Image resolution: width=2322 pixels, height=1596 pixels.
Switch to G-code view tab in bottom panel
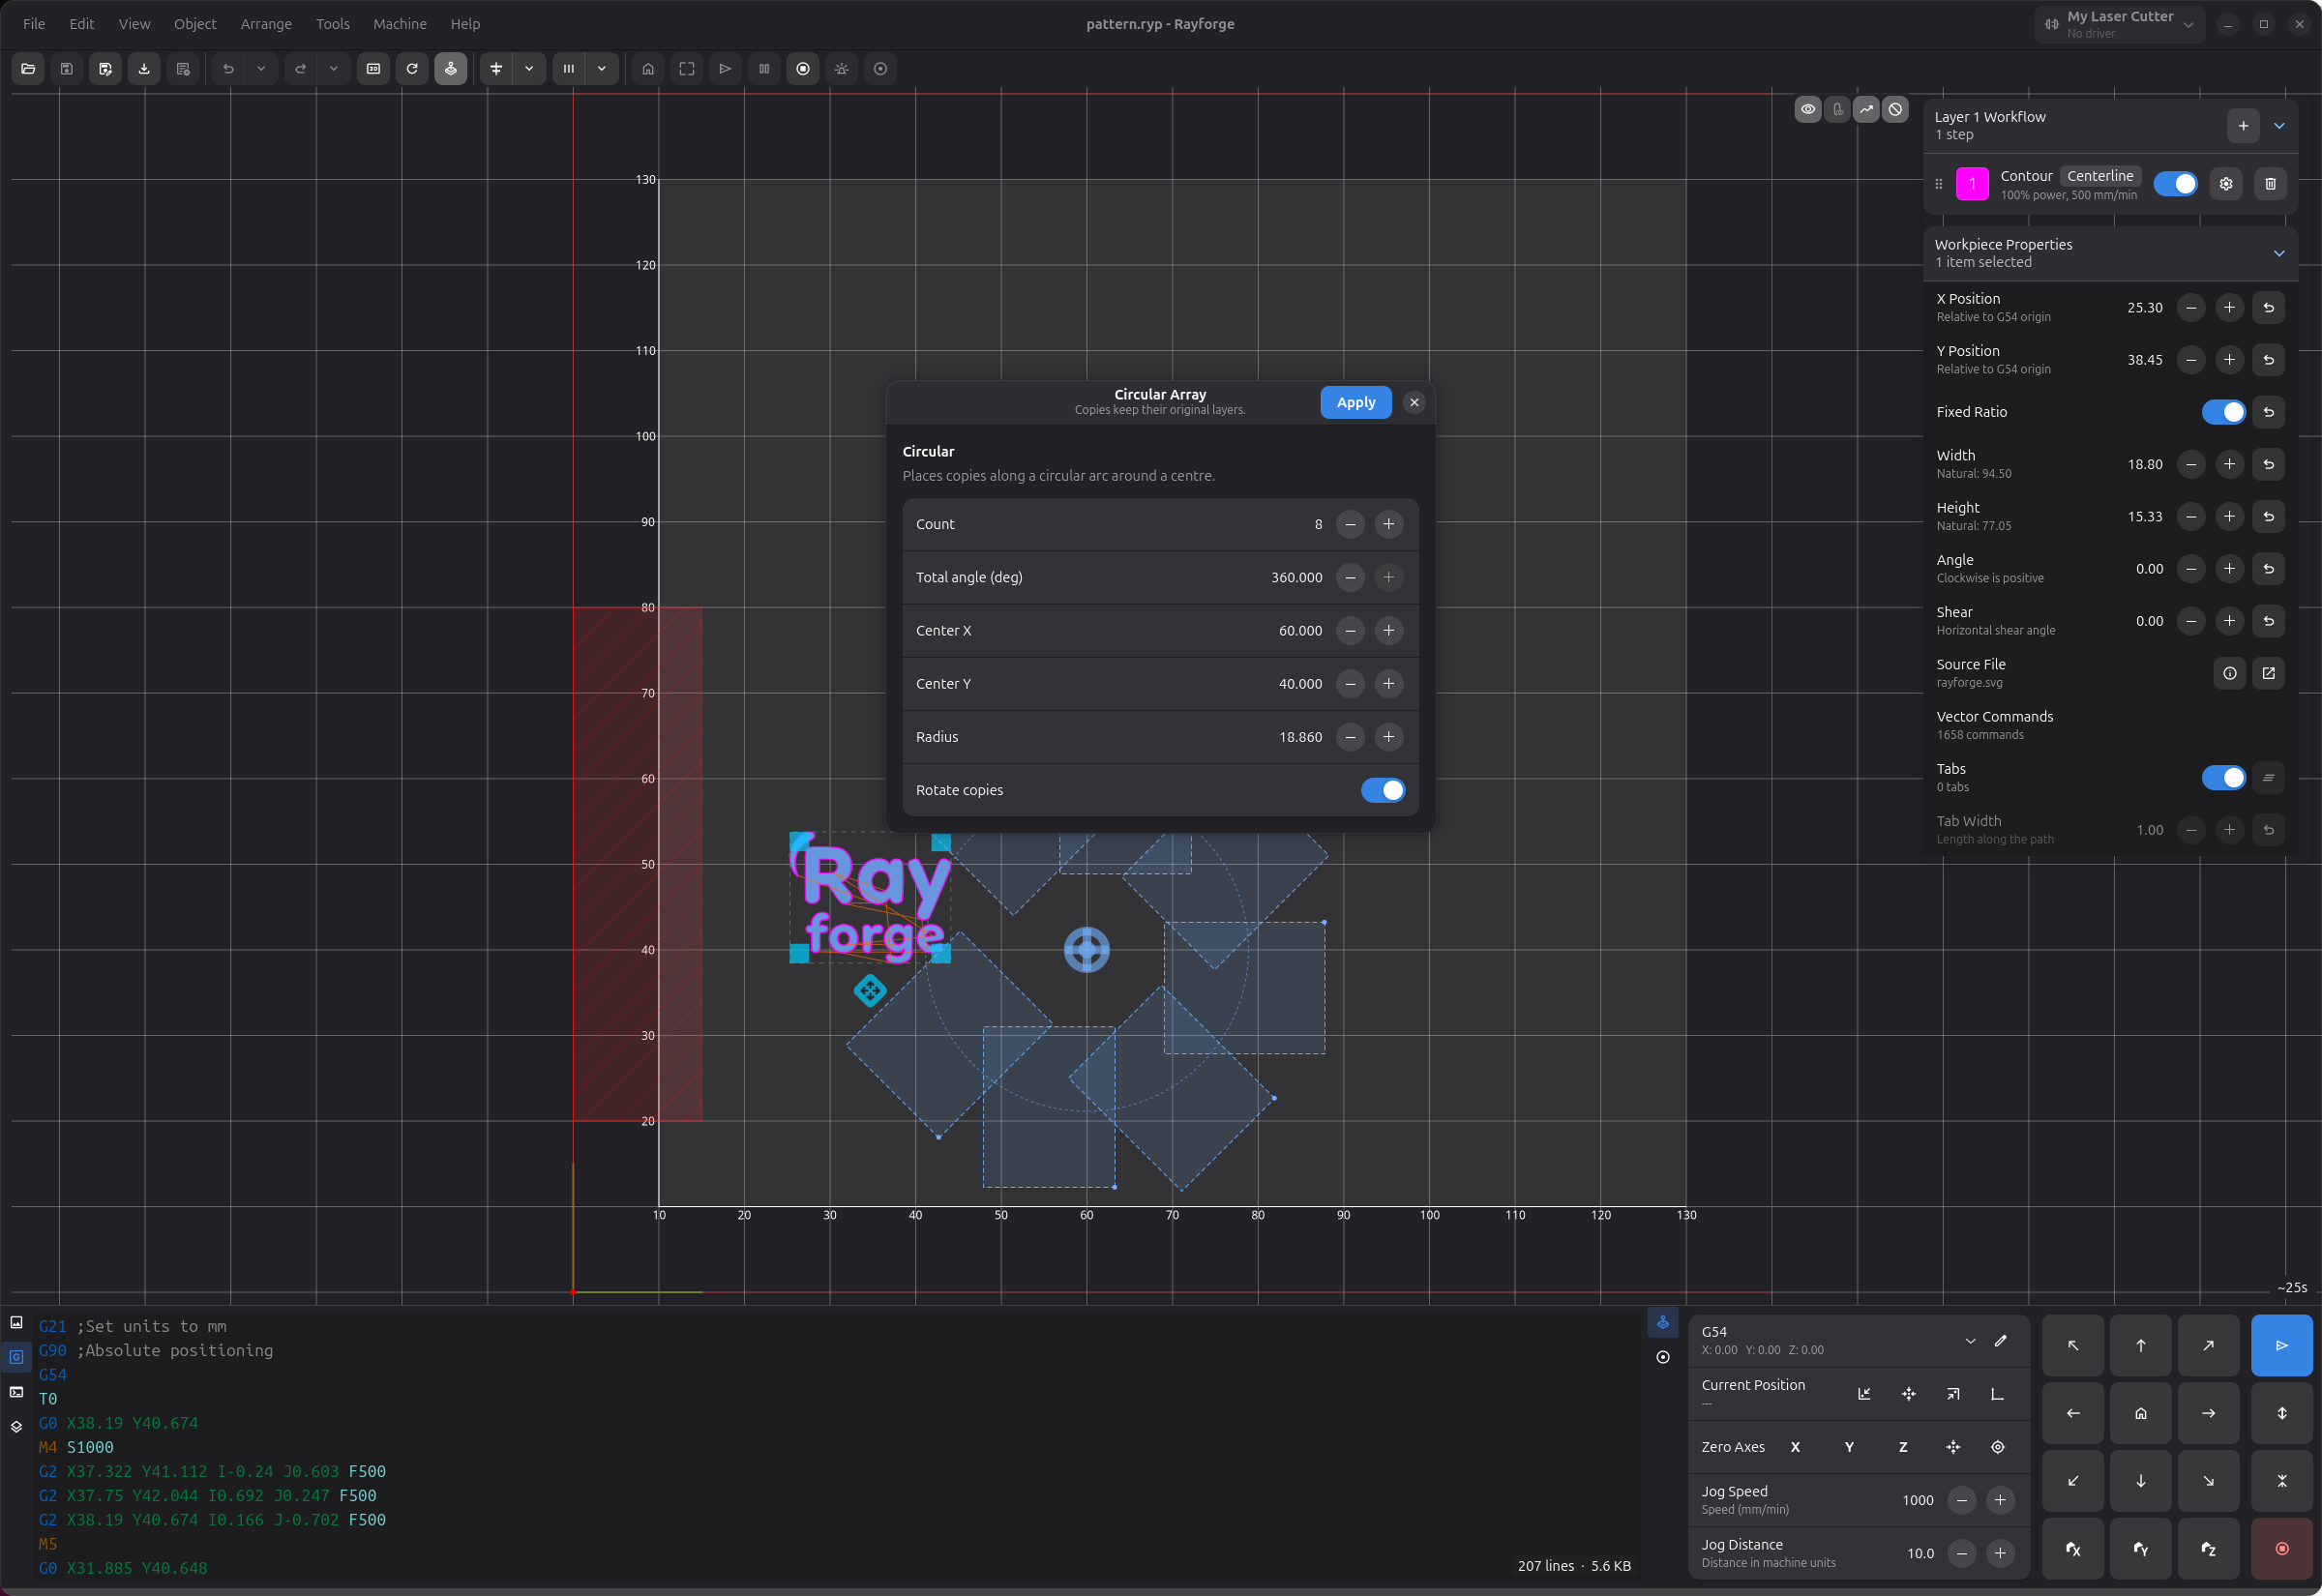(16, 1357)
